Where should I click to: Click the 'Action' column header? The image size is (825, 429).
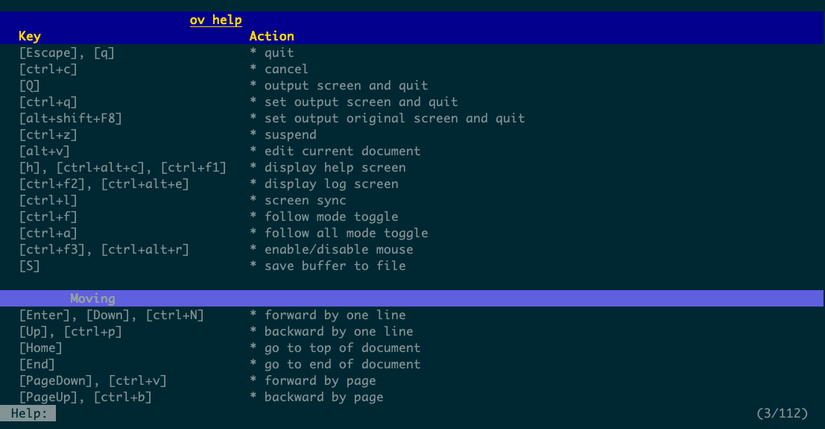coord(271,36)
